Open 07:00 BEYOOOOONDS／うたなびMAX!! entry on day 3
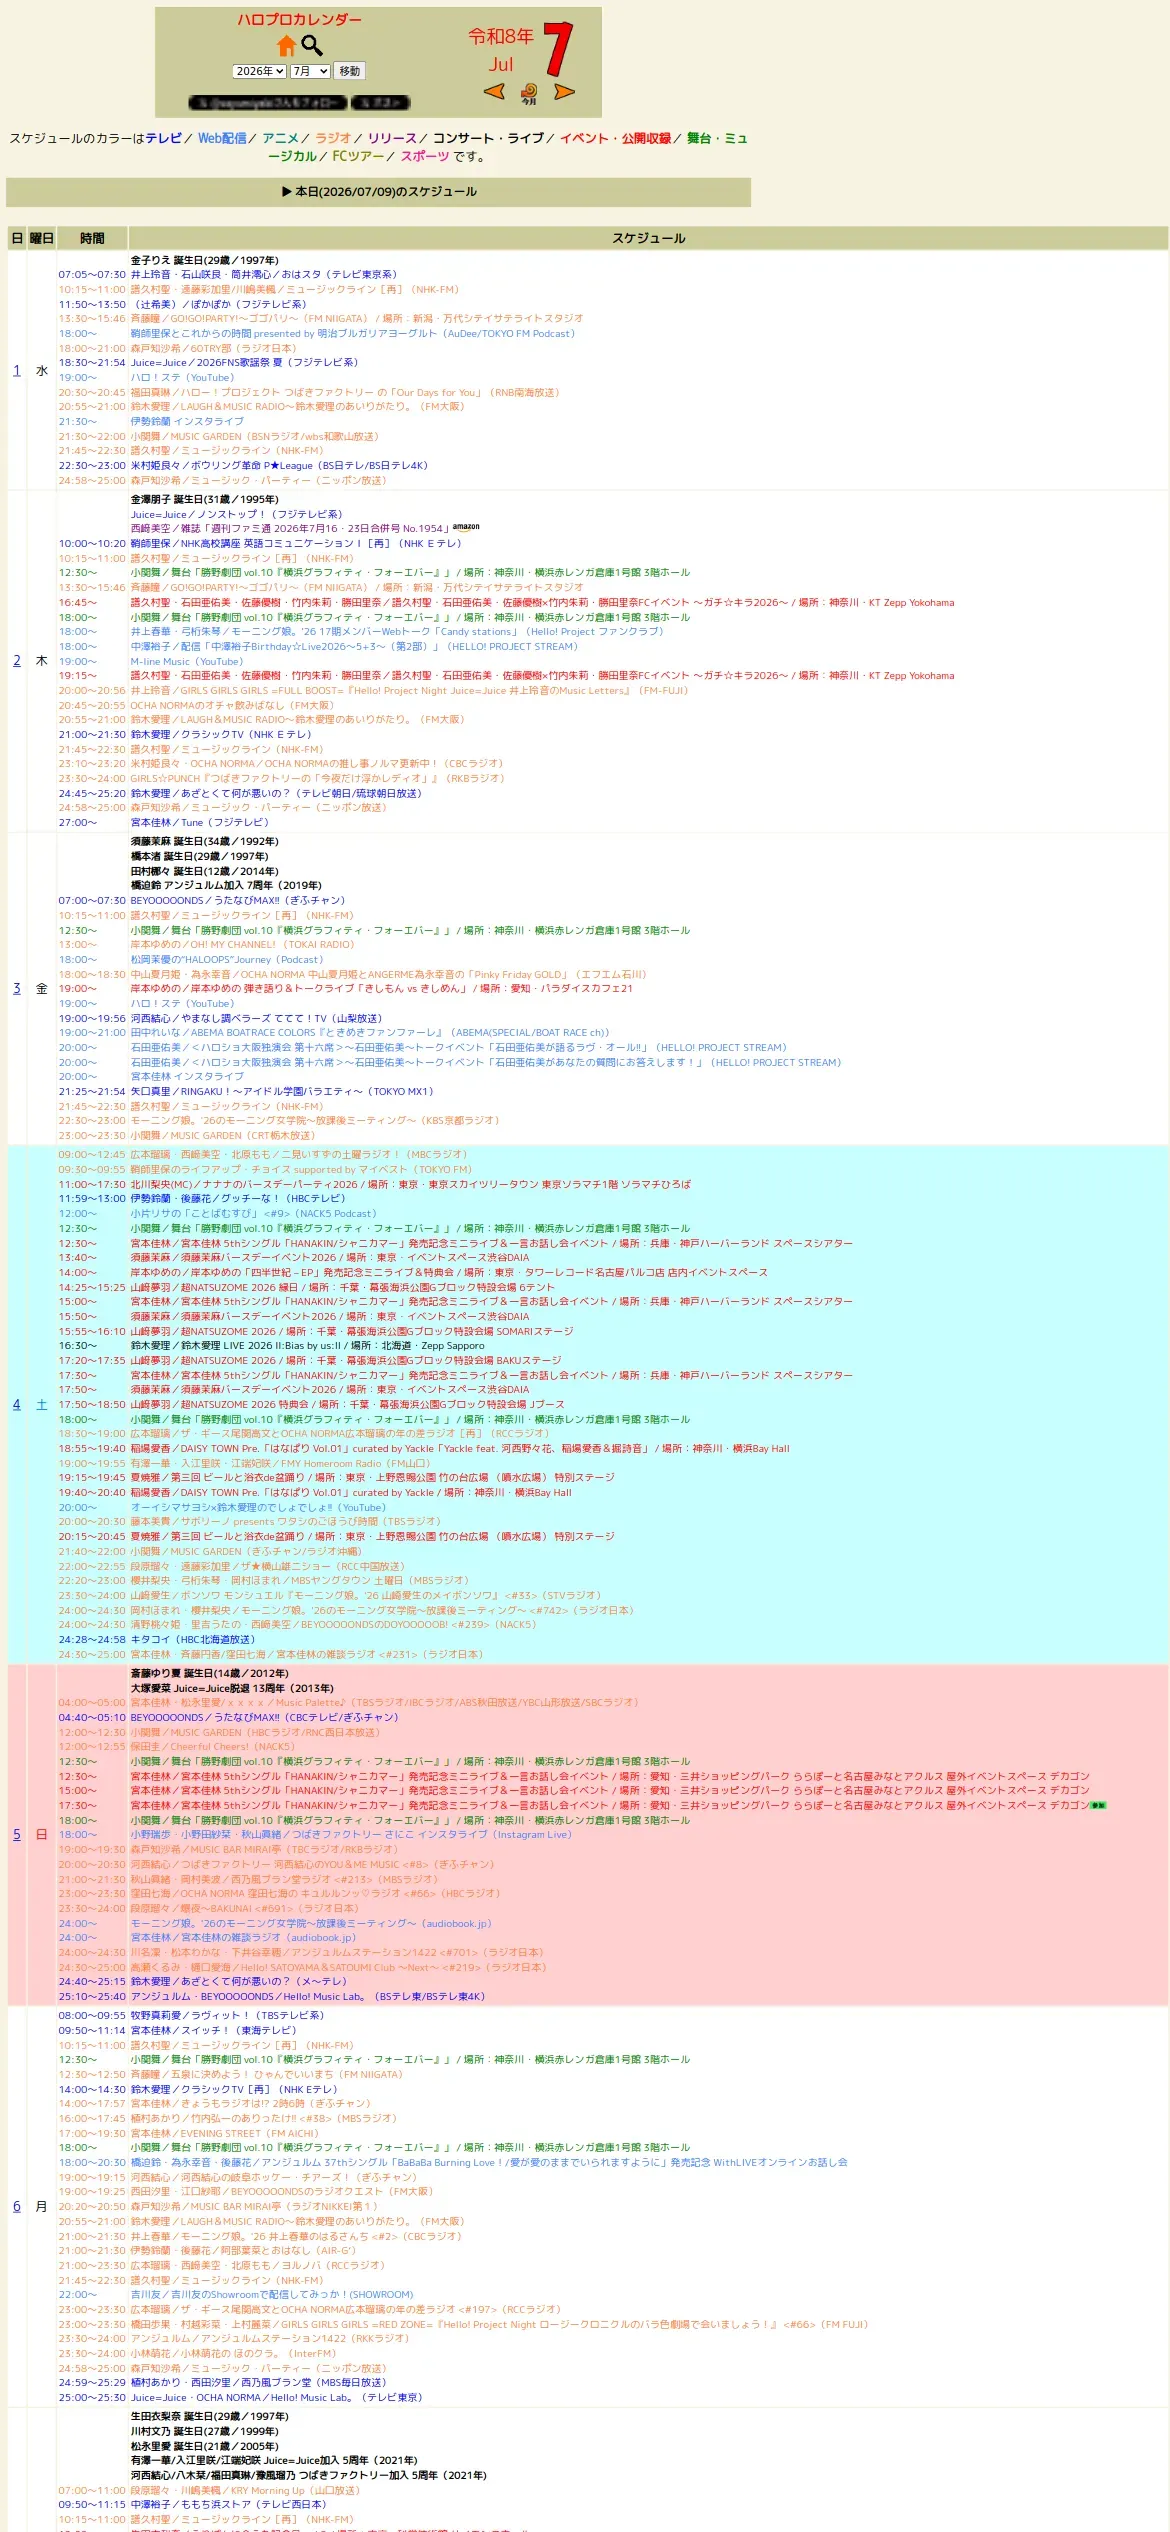This screenshot has width=1170, height=2532. [x=238, y=901]
